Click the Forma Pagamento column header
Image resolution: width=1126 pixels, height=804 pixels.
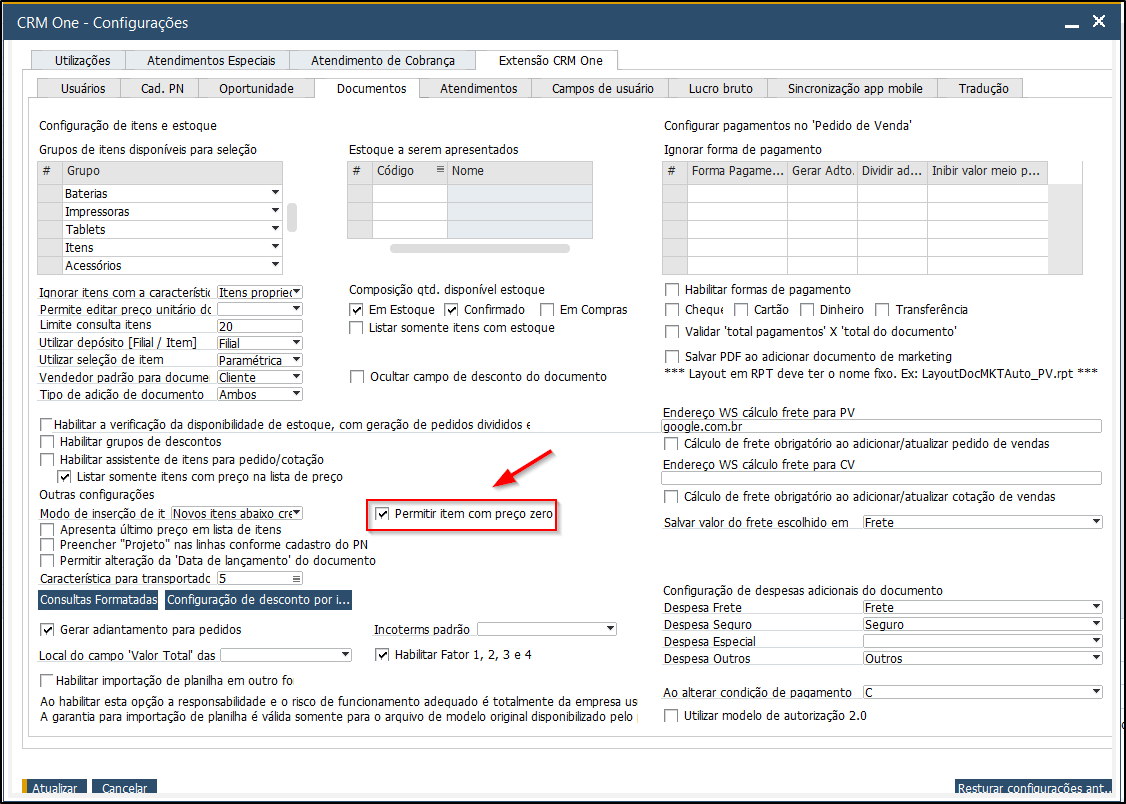pyautogui.click(x=738, y=171)
